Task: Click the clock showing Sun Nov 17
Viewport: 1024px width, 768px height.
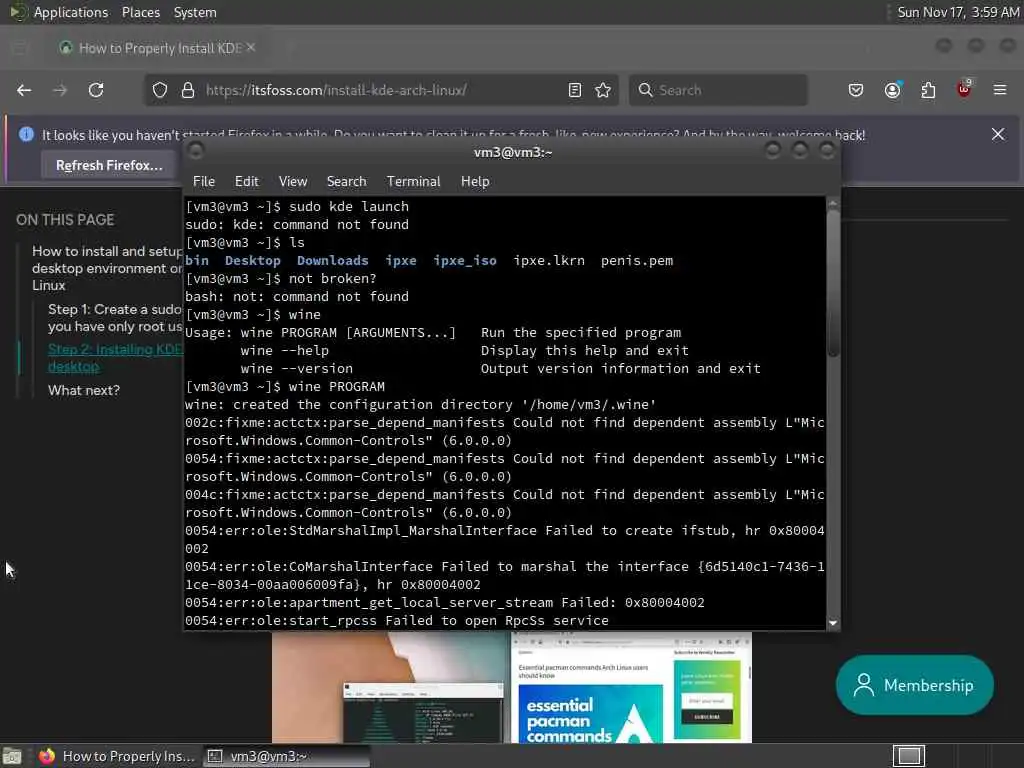Action: pyautogui.click(x=958, y=12)
